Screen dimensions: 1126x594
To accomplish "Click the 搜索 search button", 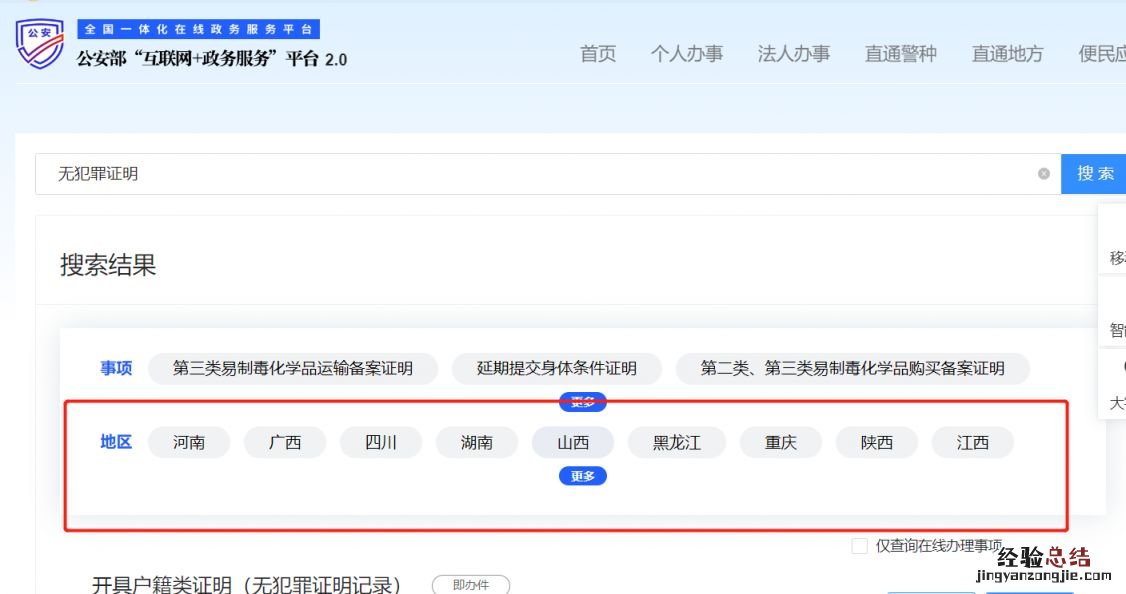I will [1097, 173].
